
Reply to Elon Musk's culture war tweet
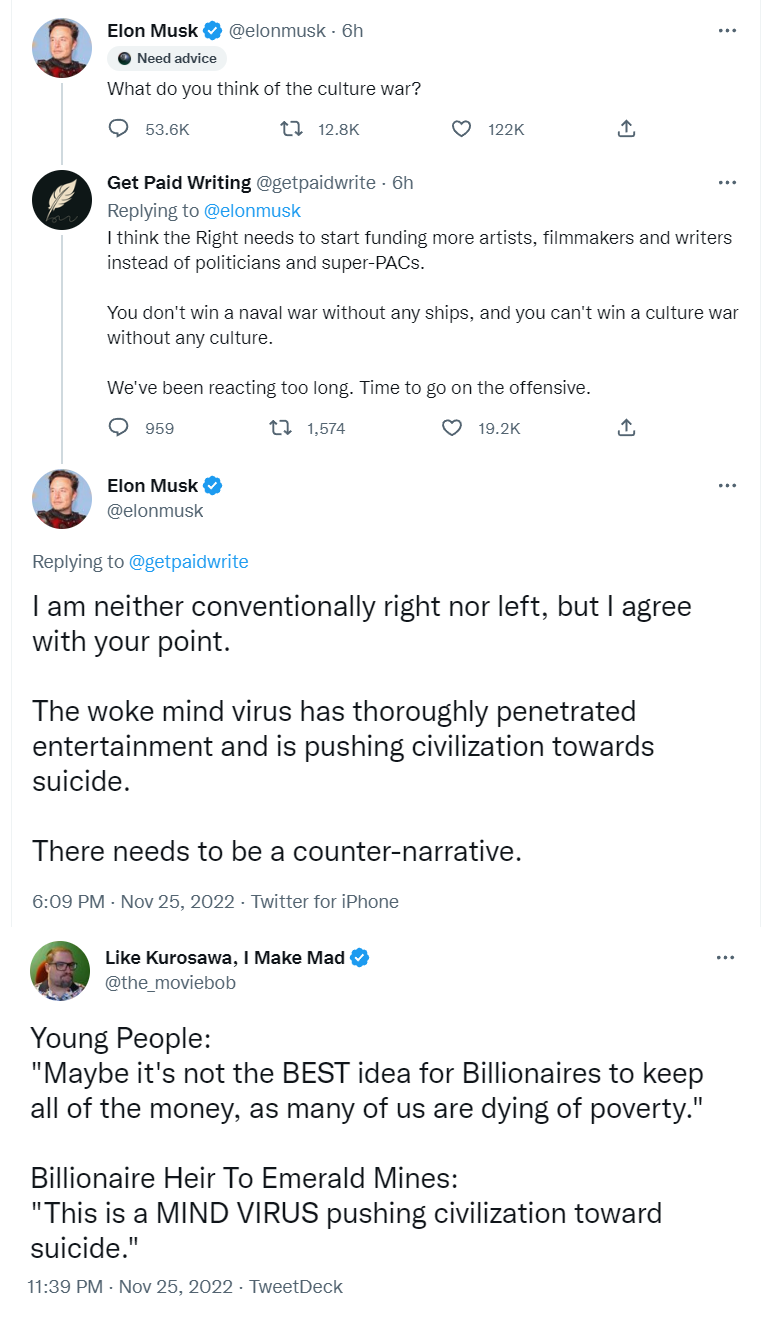tap(119, 129)
